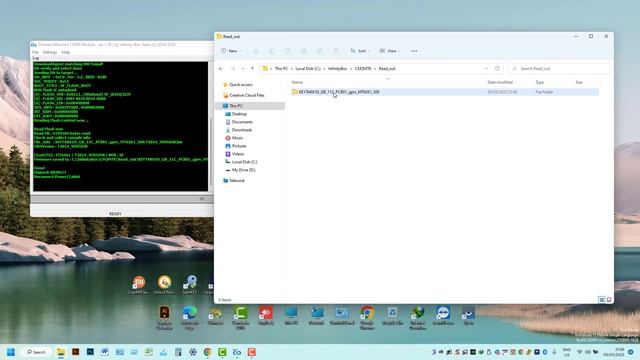Open Photoshop from the taskbar
Screen dimensions: 640x360
click(90, 352)
